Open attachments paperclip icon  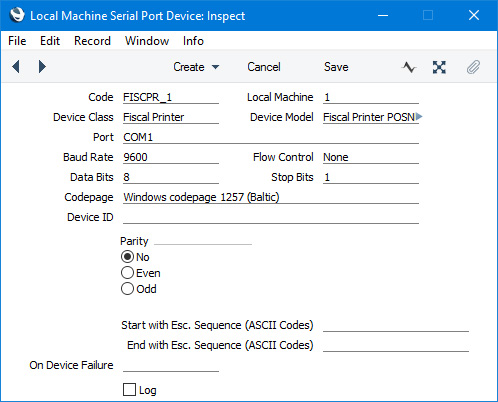point(473,67)
